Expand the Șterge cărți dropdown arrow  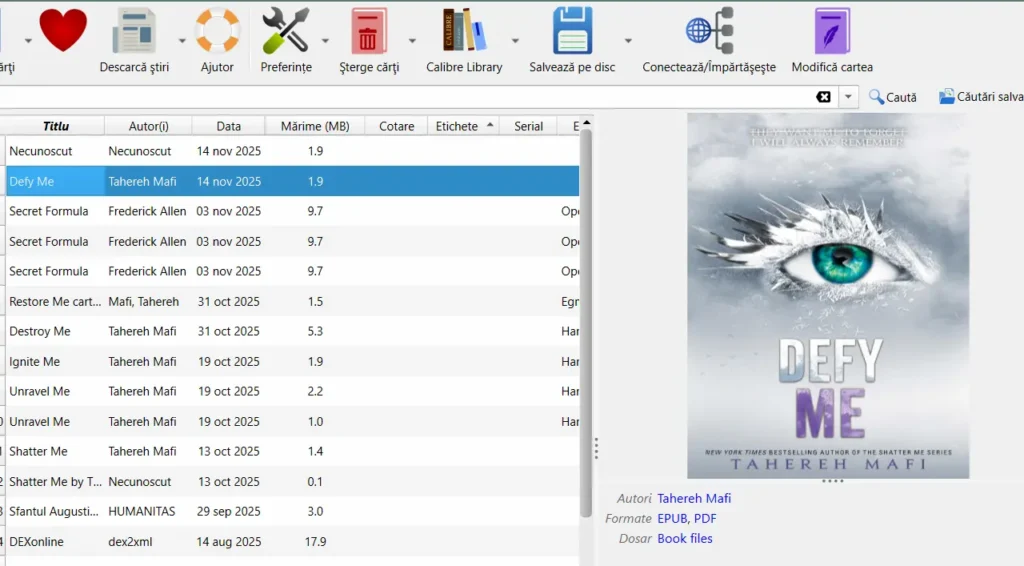click(412, 41)
